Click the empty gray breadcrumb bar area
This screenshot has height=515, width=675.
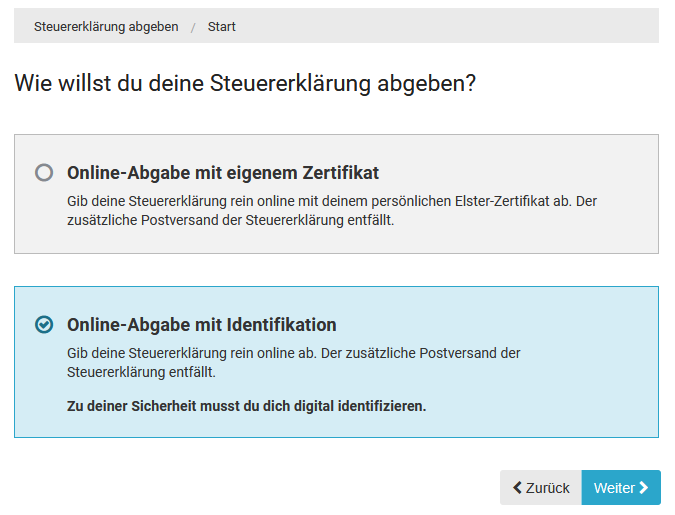click(450, 27)
